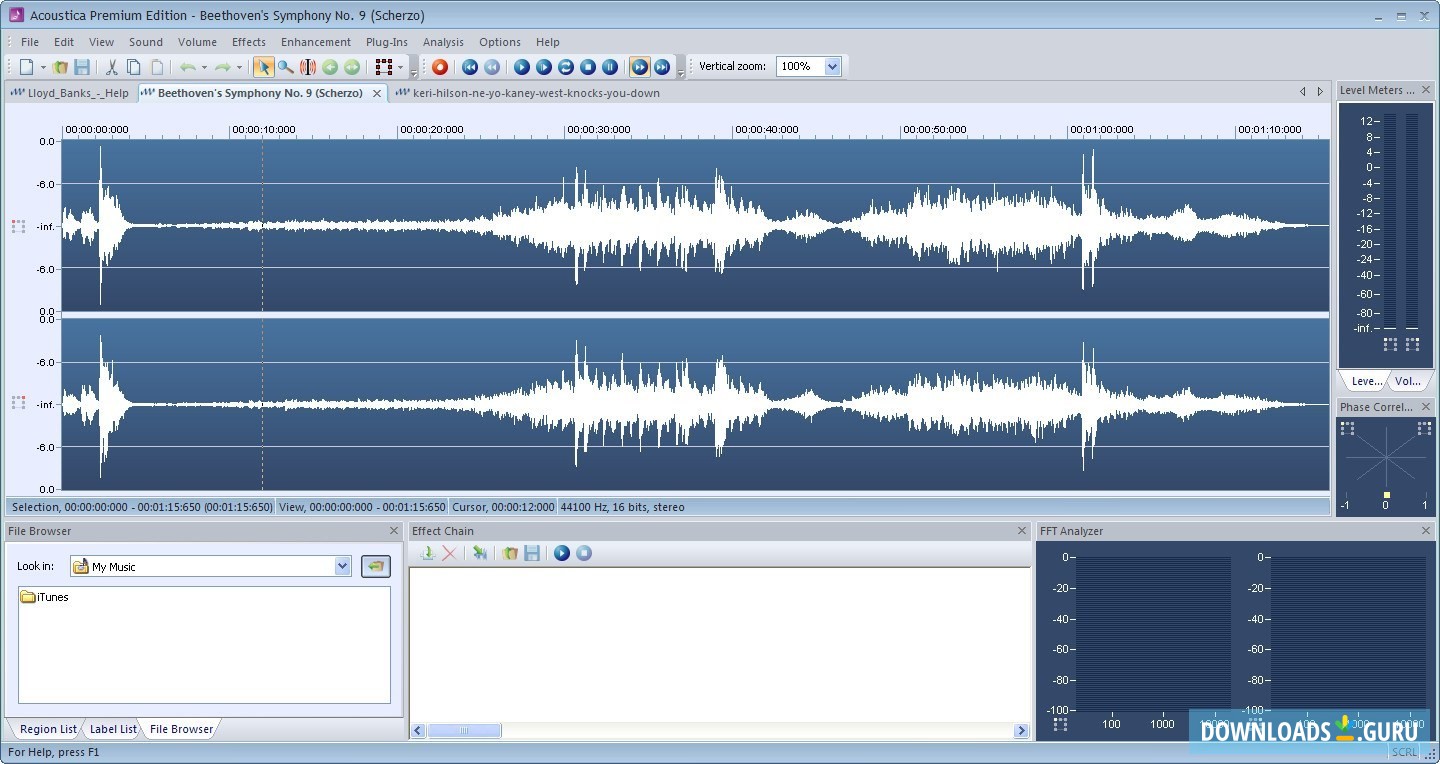Select the zoom magnifier tool
The height and width of the screenshot is (764, 1440).
point(286,67)
